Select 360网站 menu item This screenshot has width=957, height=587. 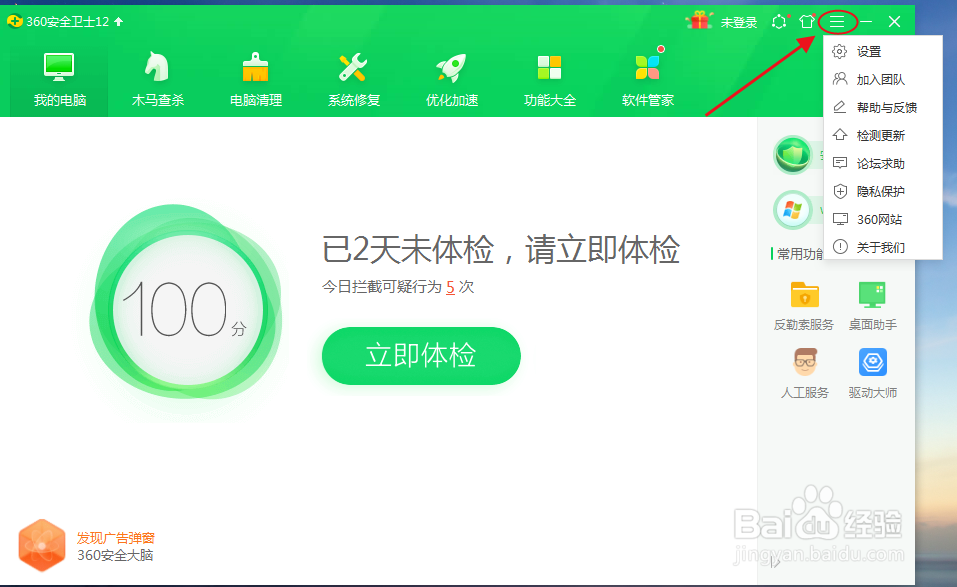pyautogui.click(x=882, y=219)
